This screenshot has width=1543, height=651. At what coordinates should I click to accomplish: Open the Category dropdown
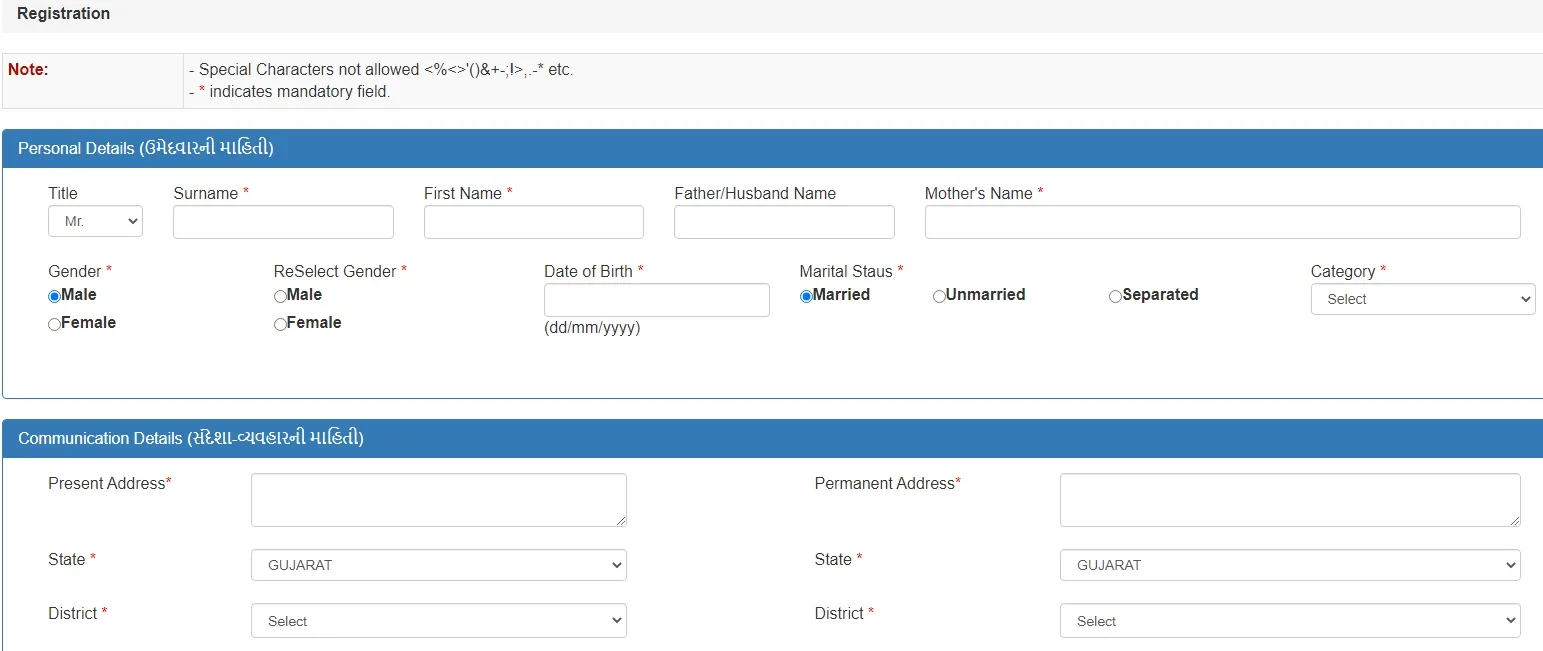[1423, 299]
